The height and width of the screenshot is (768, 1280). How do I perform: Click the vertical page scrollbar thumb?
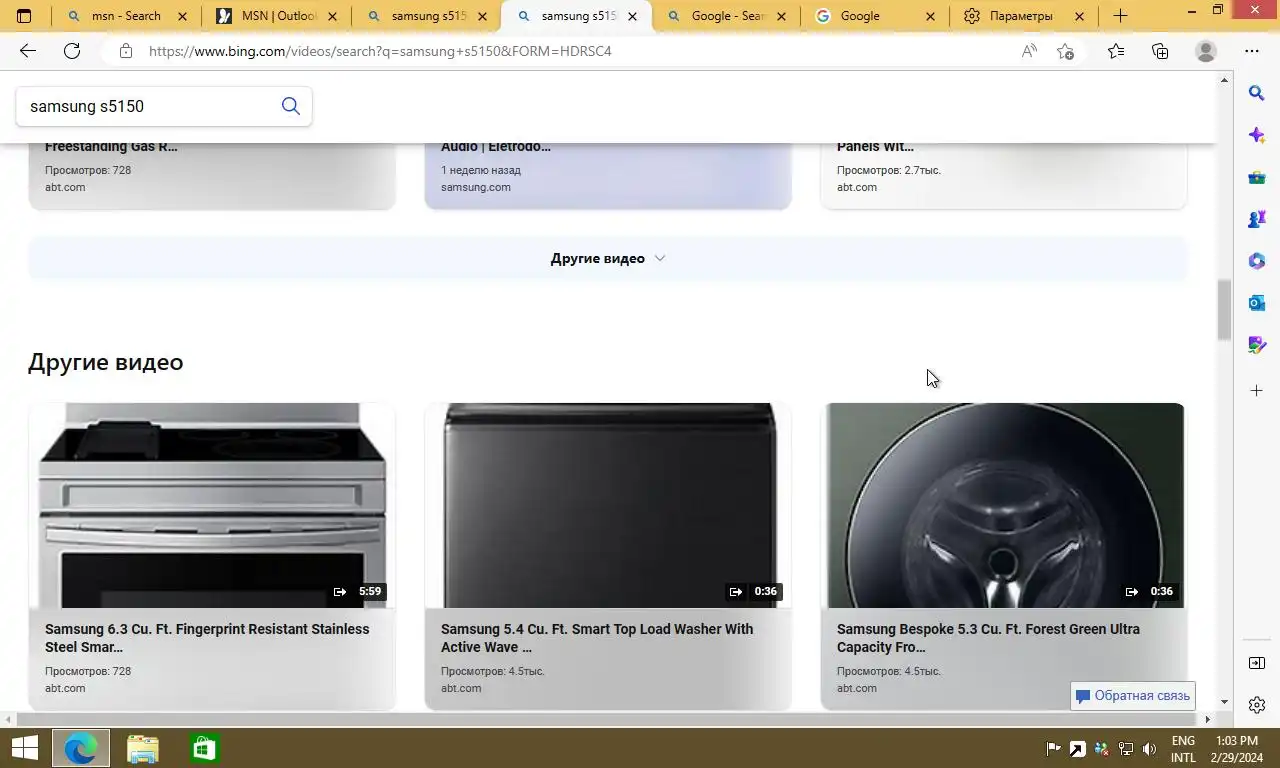point(1224,310)
